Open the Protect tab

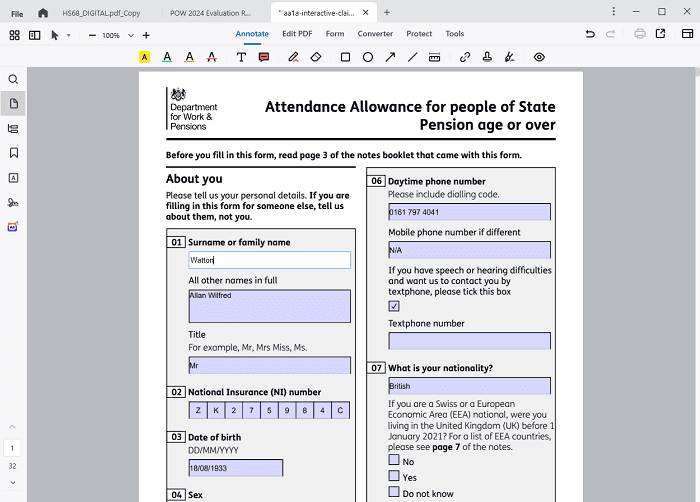419,34
